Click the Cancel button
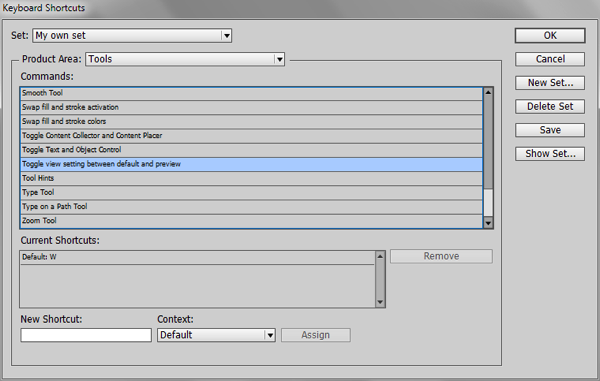 [x=550, y=59]
